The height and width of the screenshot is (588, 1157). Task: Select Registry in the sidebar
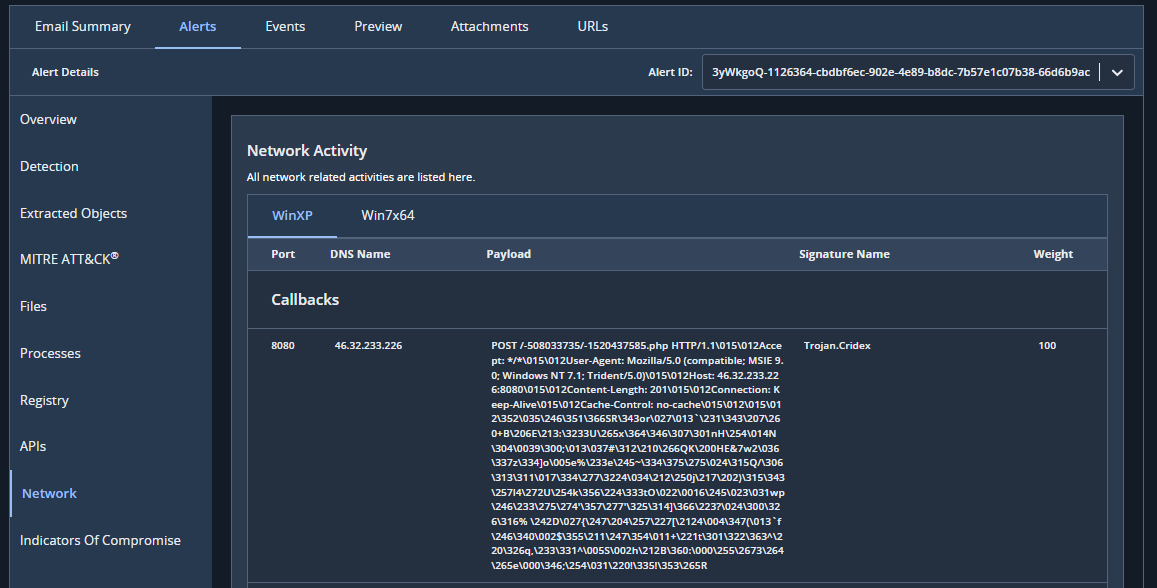(44, 401)
